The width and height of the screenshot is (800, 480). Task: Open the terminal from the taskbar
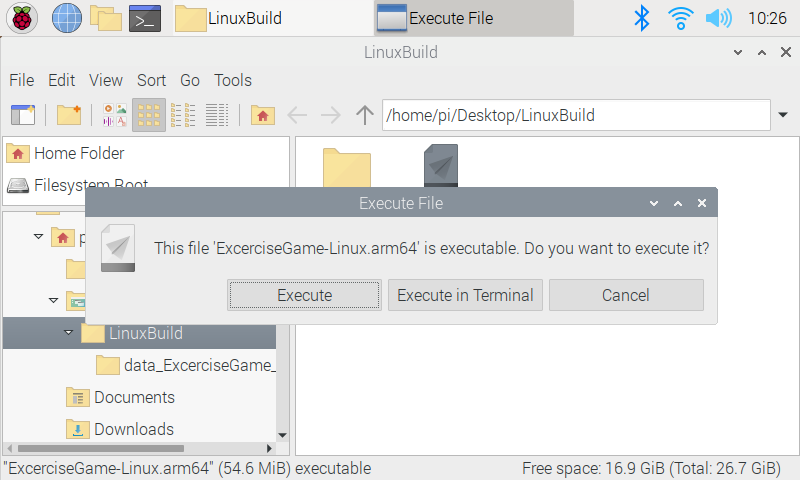tap(145, 18)
